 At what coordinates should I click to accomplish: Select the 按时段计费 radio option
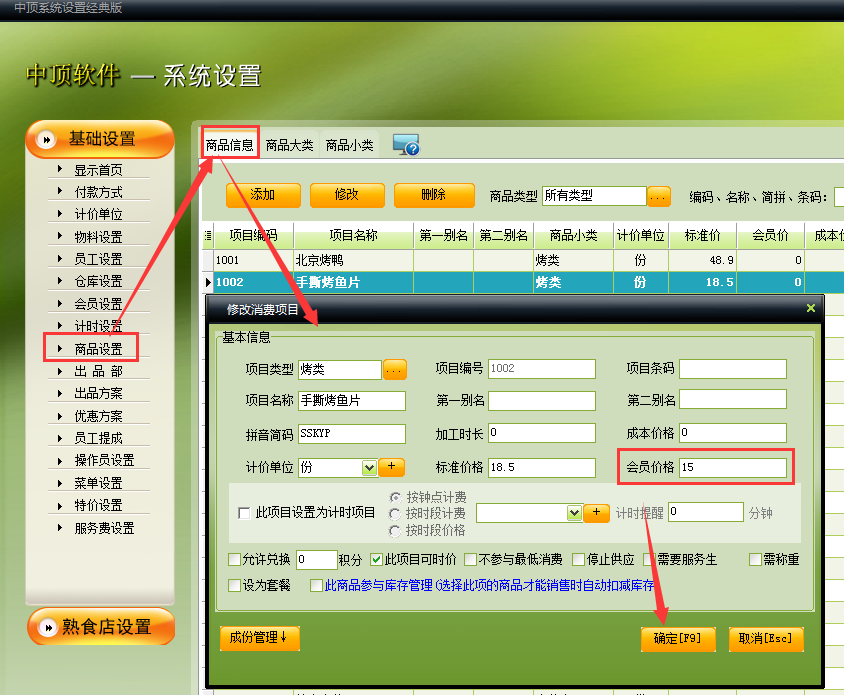pos(396,513)
